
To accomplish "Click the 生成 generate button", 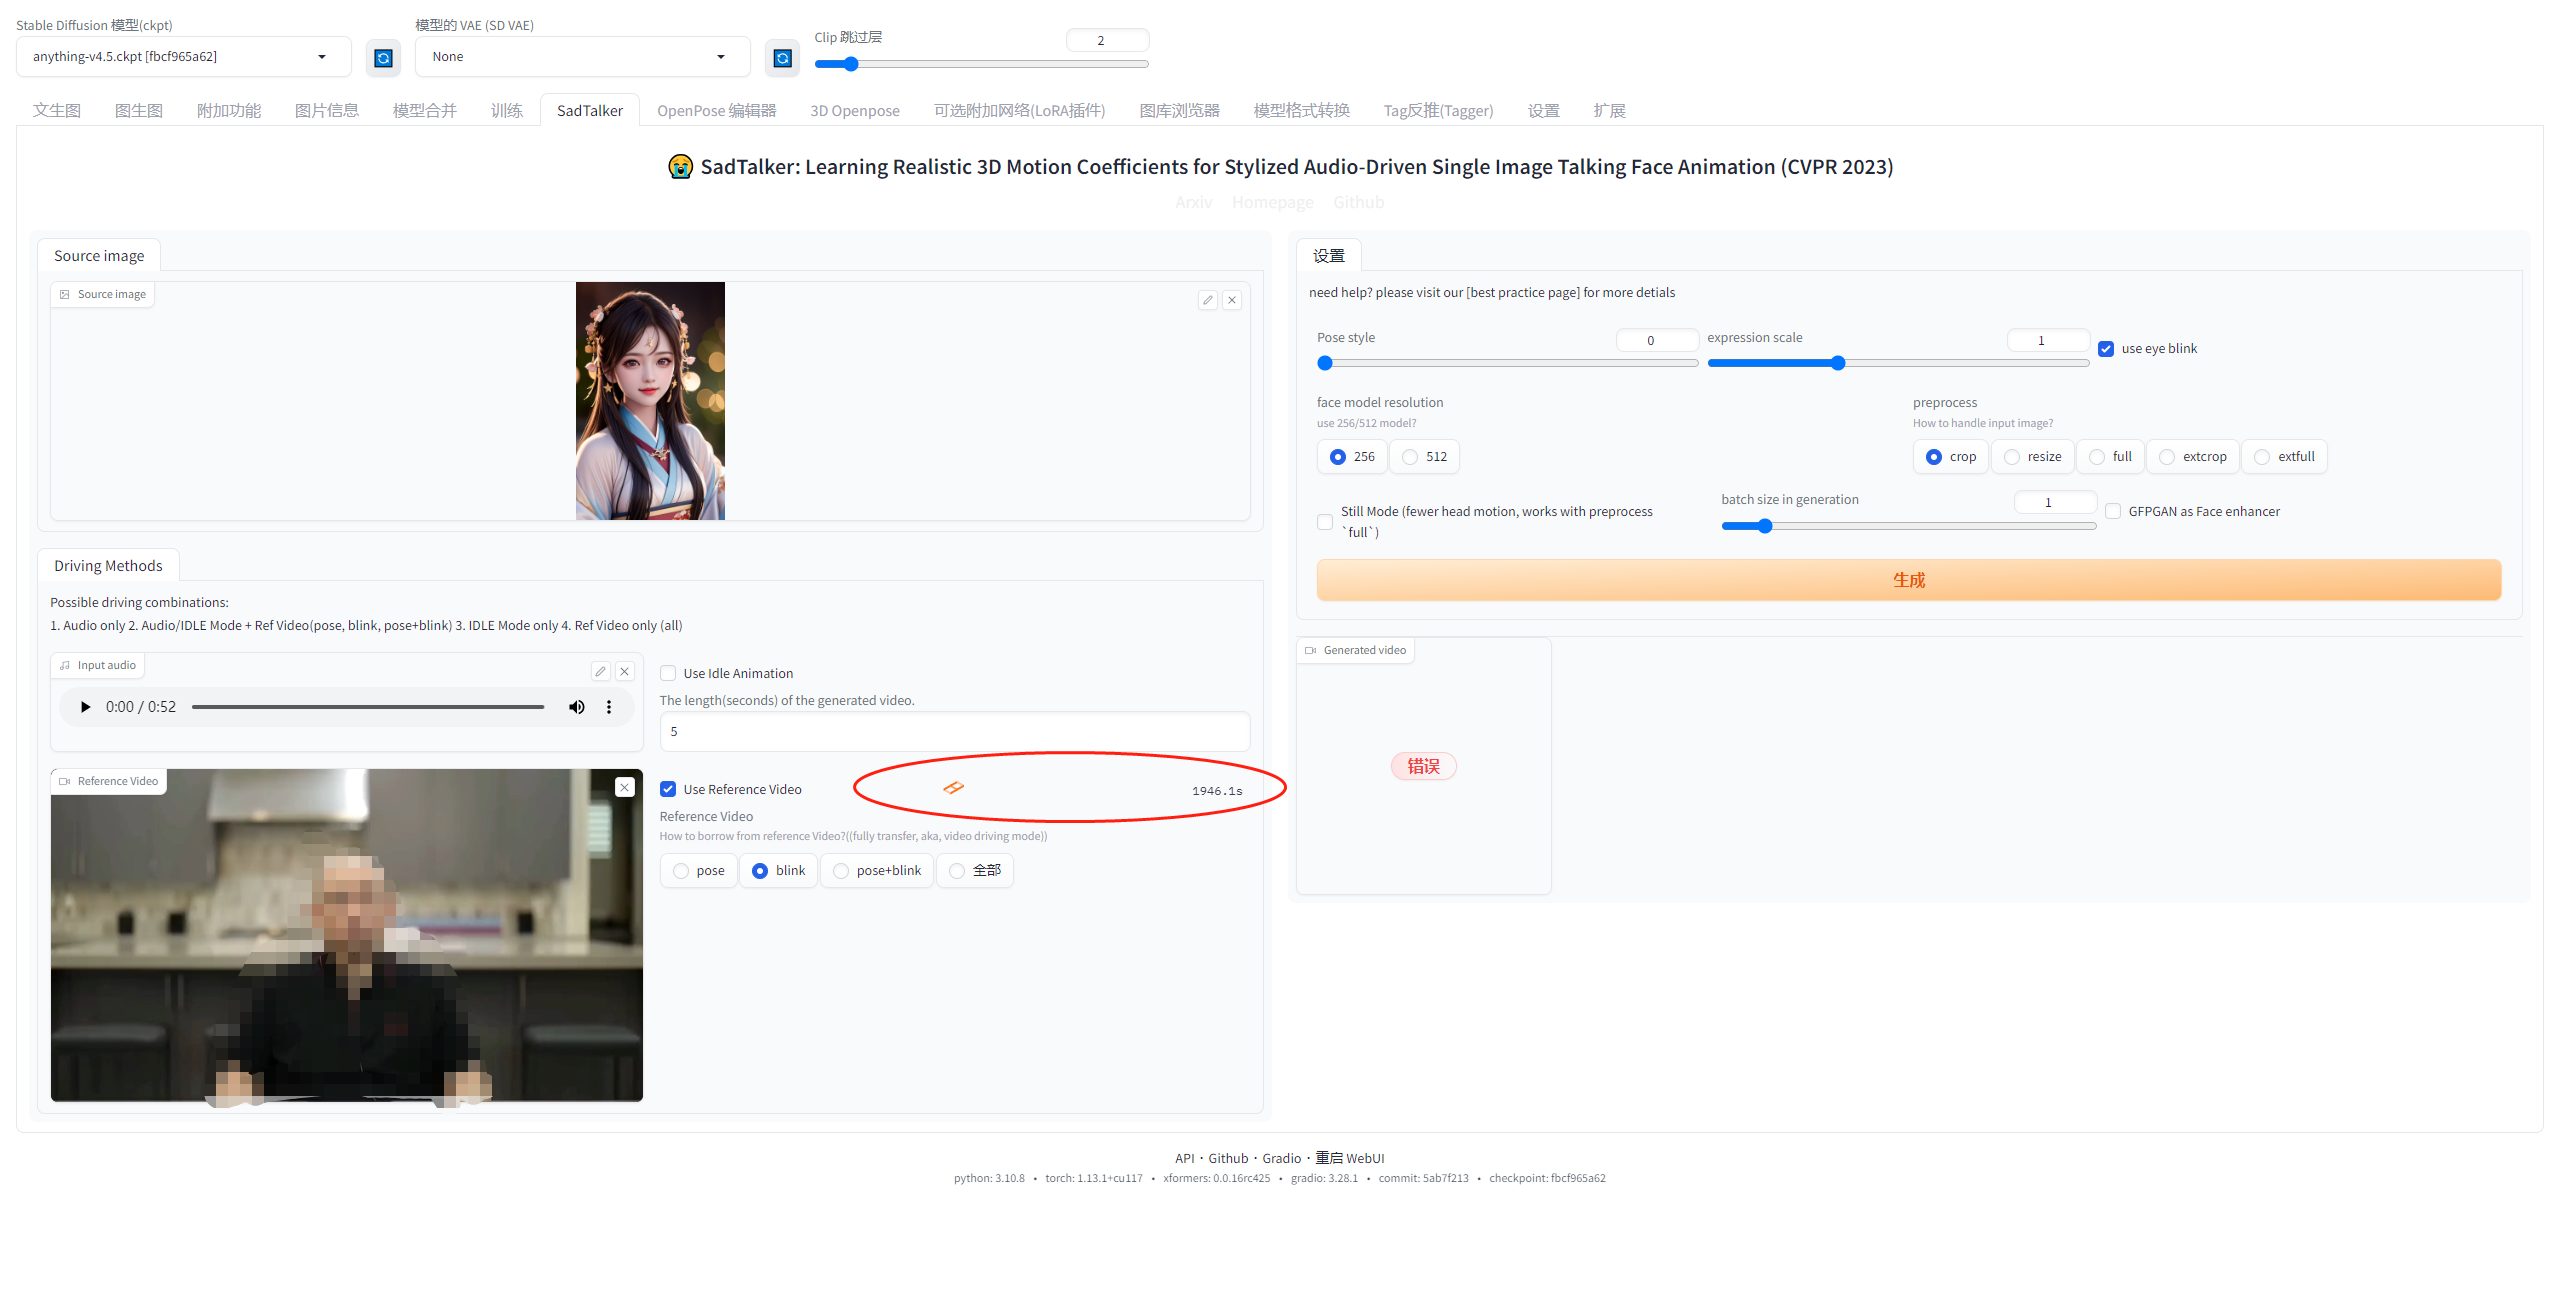I will click(x=1908, y=580).
